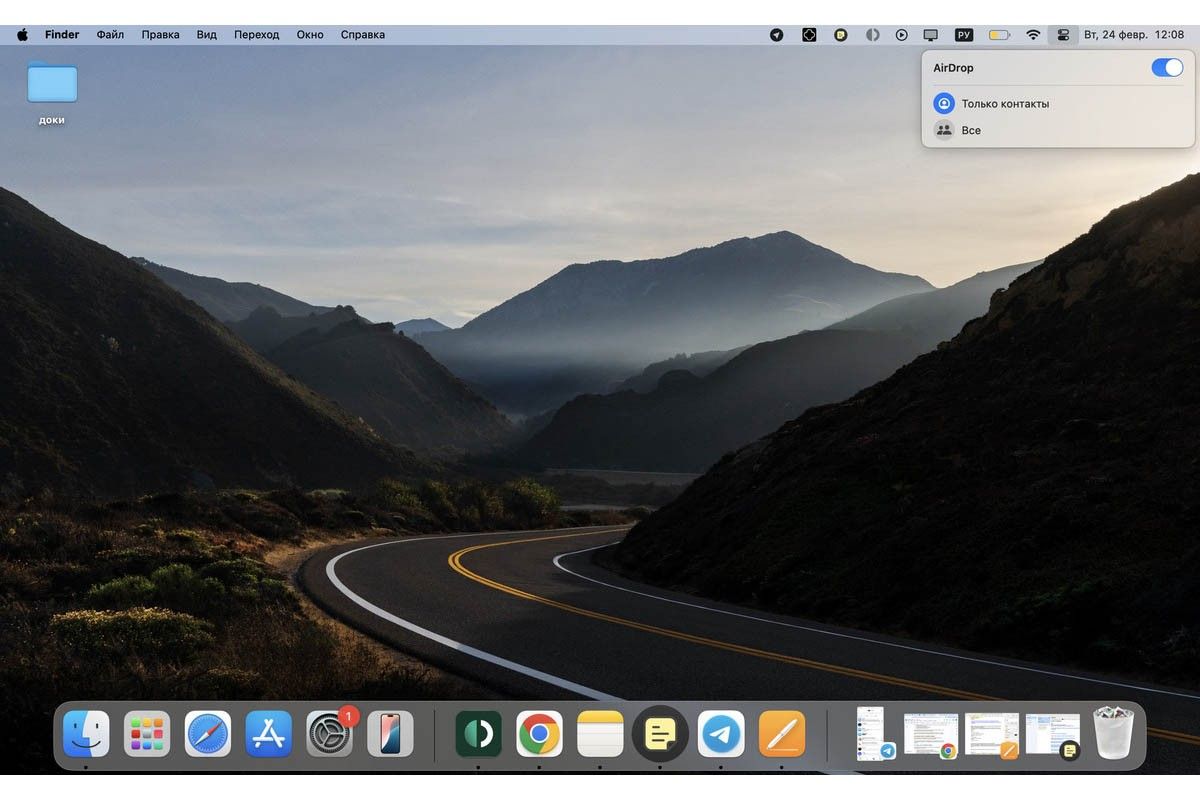Open the Apple menu
The height and width of the screenshot is (800, 1200).
22,34
